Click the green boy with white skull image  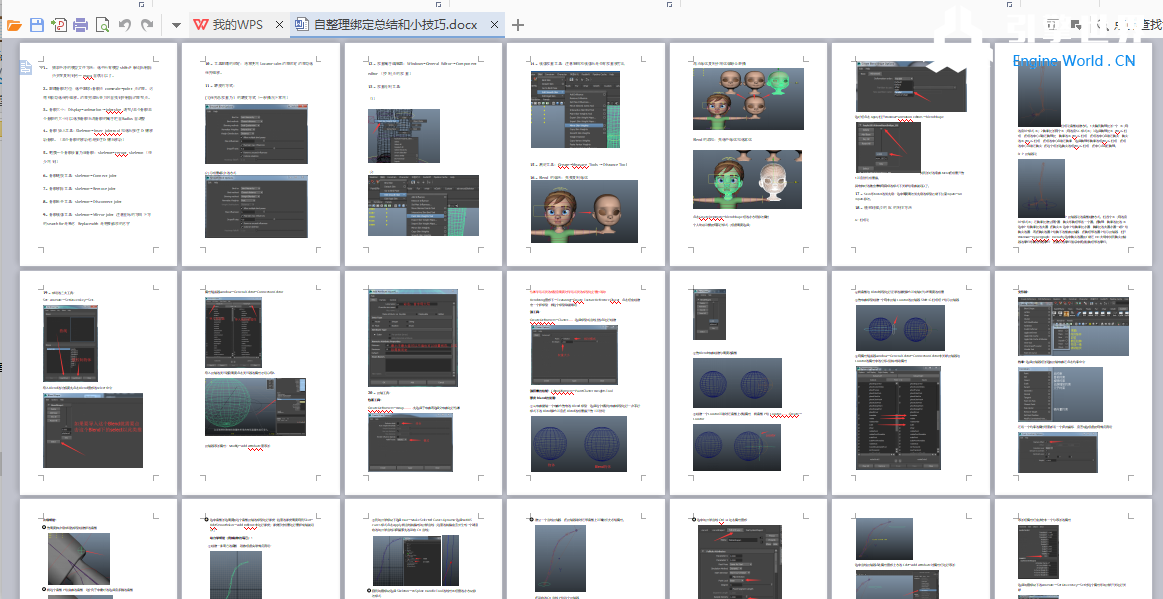pos(747,179)
